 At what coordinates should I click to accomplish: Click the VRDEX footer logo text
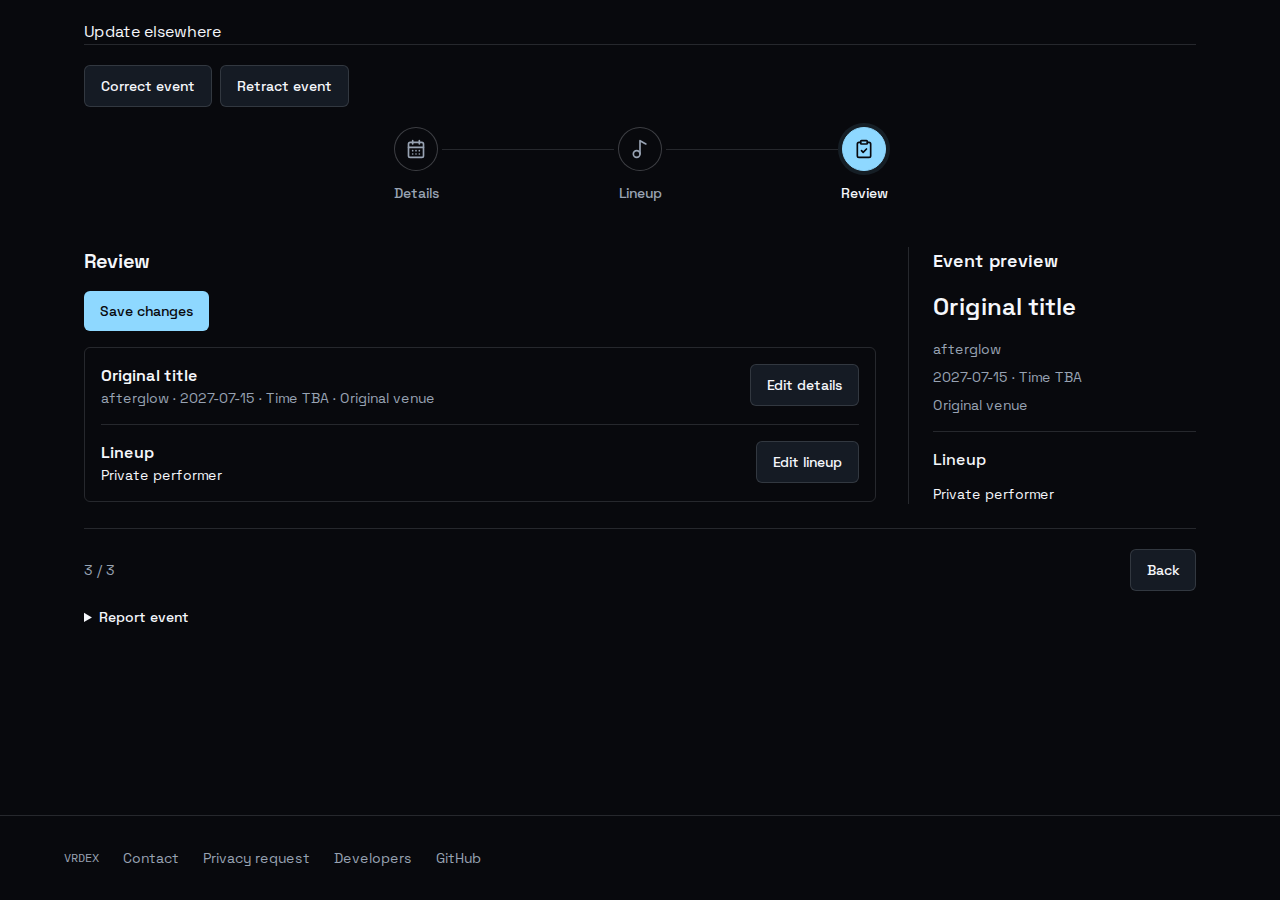click(x=81, y=858)
